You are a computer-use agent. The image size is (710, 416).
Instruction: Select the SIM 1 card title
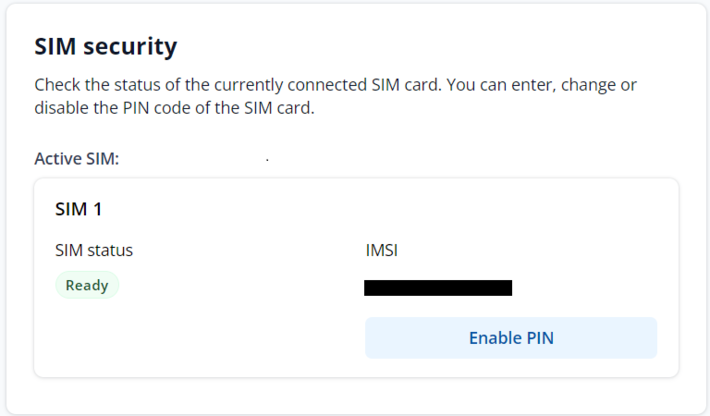pyautogui.click(x=78, y=210)
